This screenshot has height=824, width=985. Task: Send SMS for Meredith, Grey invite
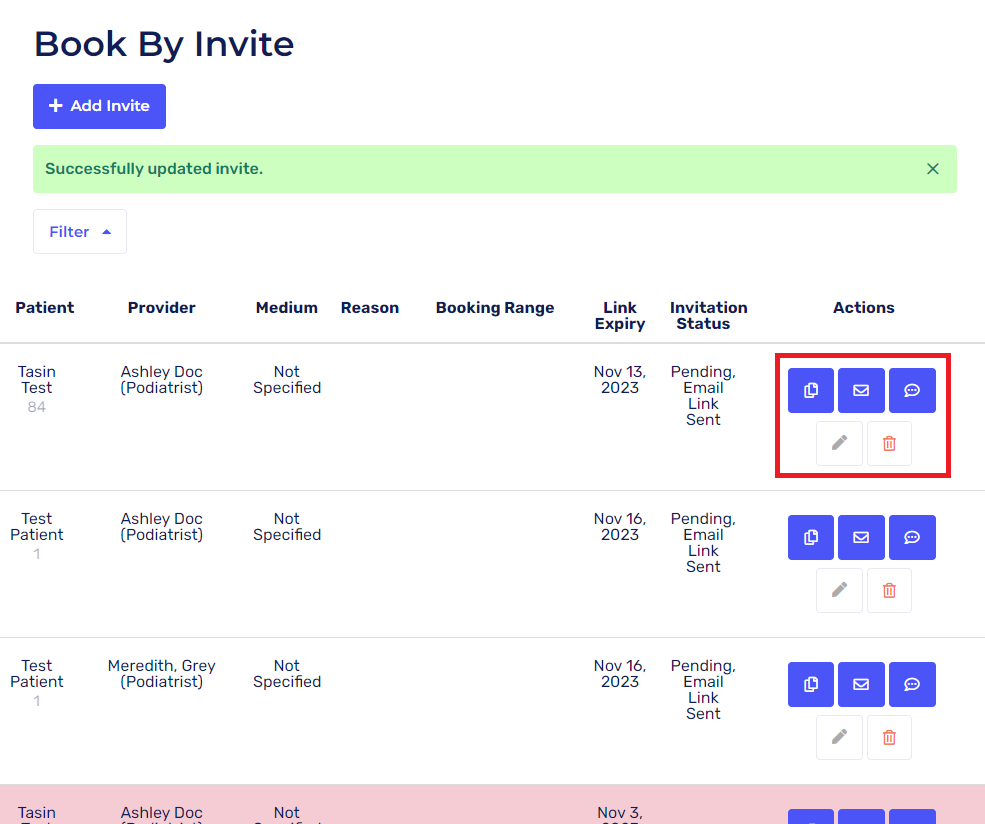click(x=912, y=684)
